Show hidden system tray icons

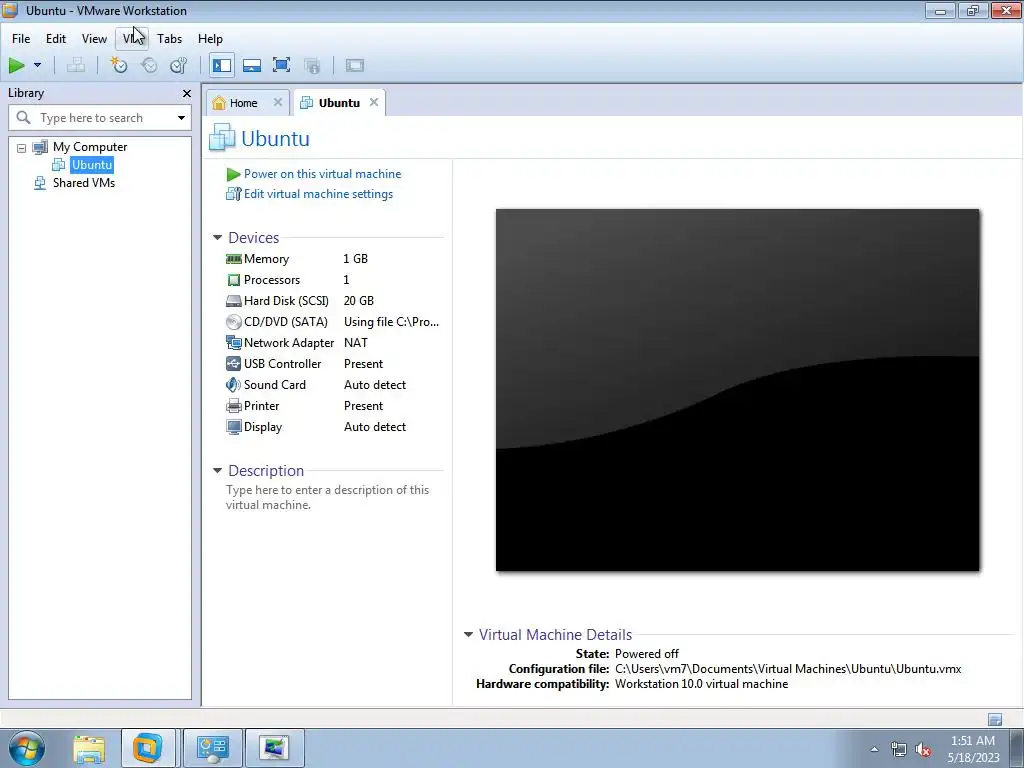874,749
